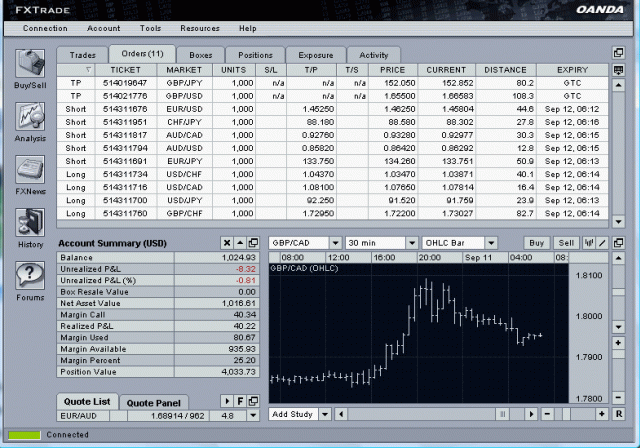Screen dimensions: 640x448
Task: Zoom out chart vertically with minus icon
Action: click(618, 397)
